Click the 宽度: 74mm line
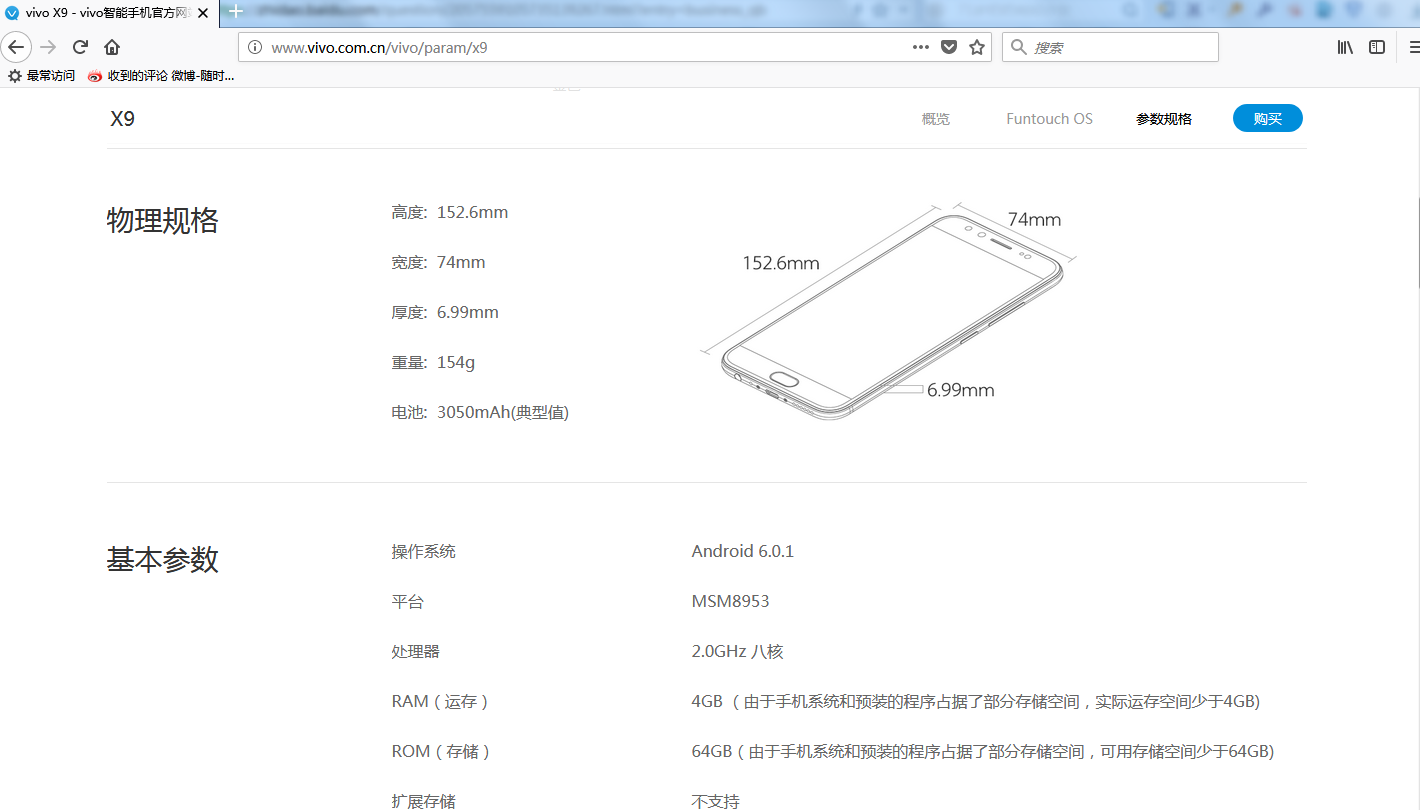Viewport: 1420px width, 810px height. (x=438, y=262)
